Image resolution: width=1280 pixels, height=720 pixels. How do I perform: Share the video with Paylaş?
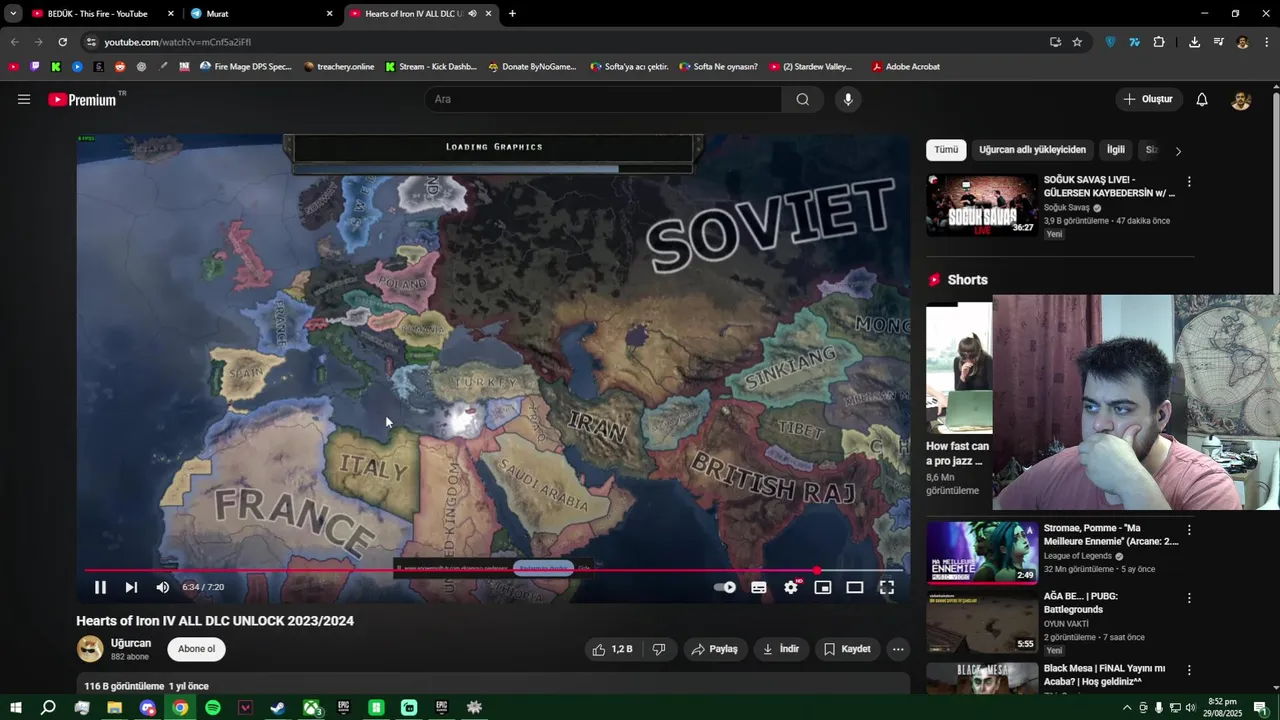coord(715,649)
